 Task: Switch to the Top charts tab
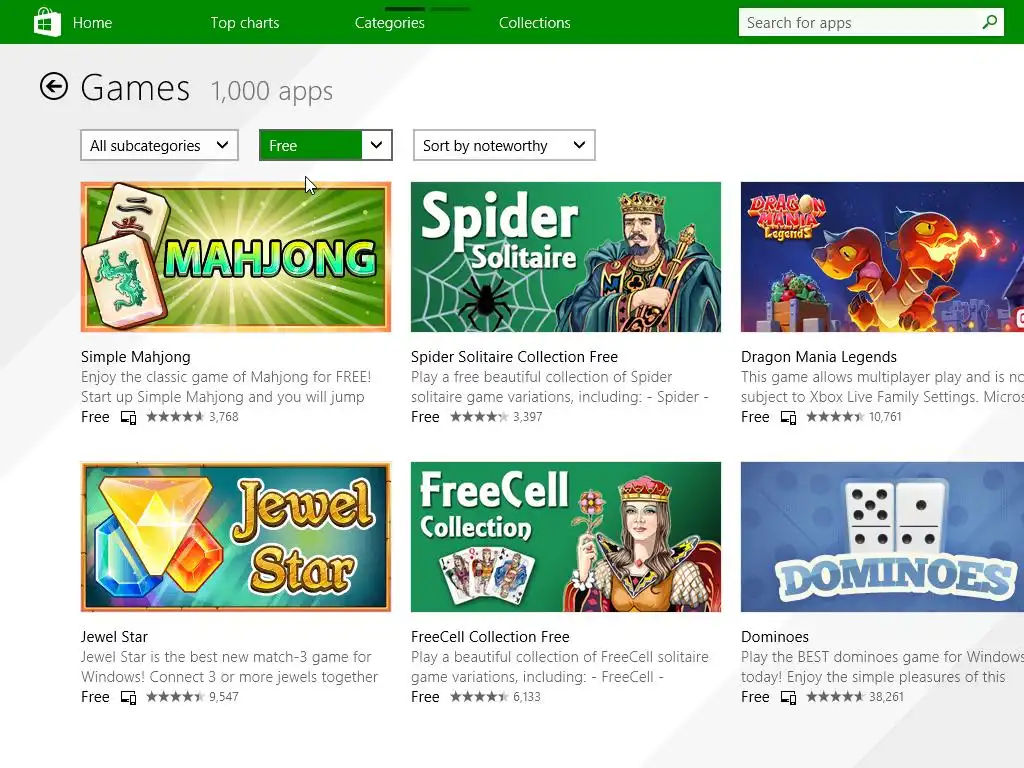tap(245, 22)
